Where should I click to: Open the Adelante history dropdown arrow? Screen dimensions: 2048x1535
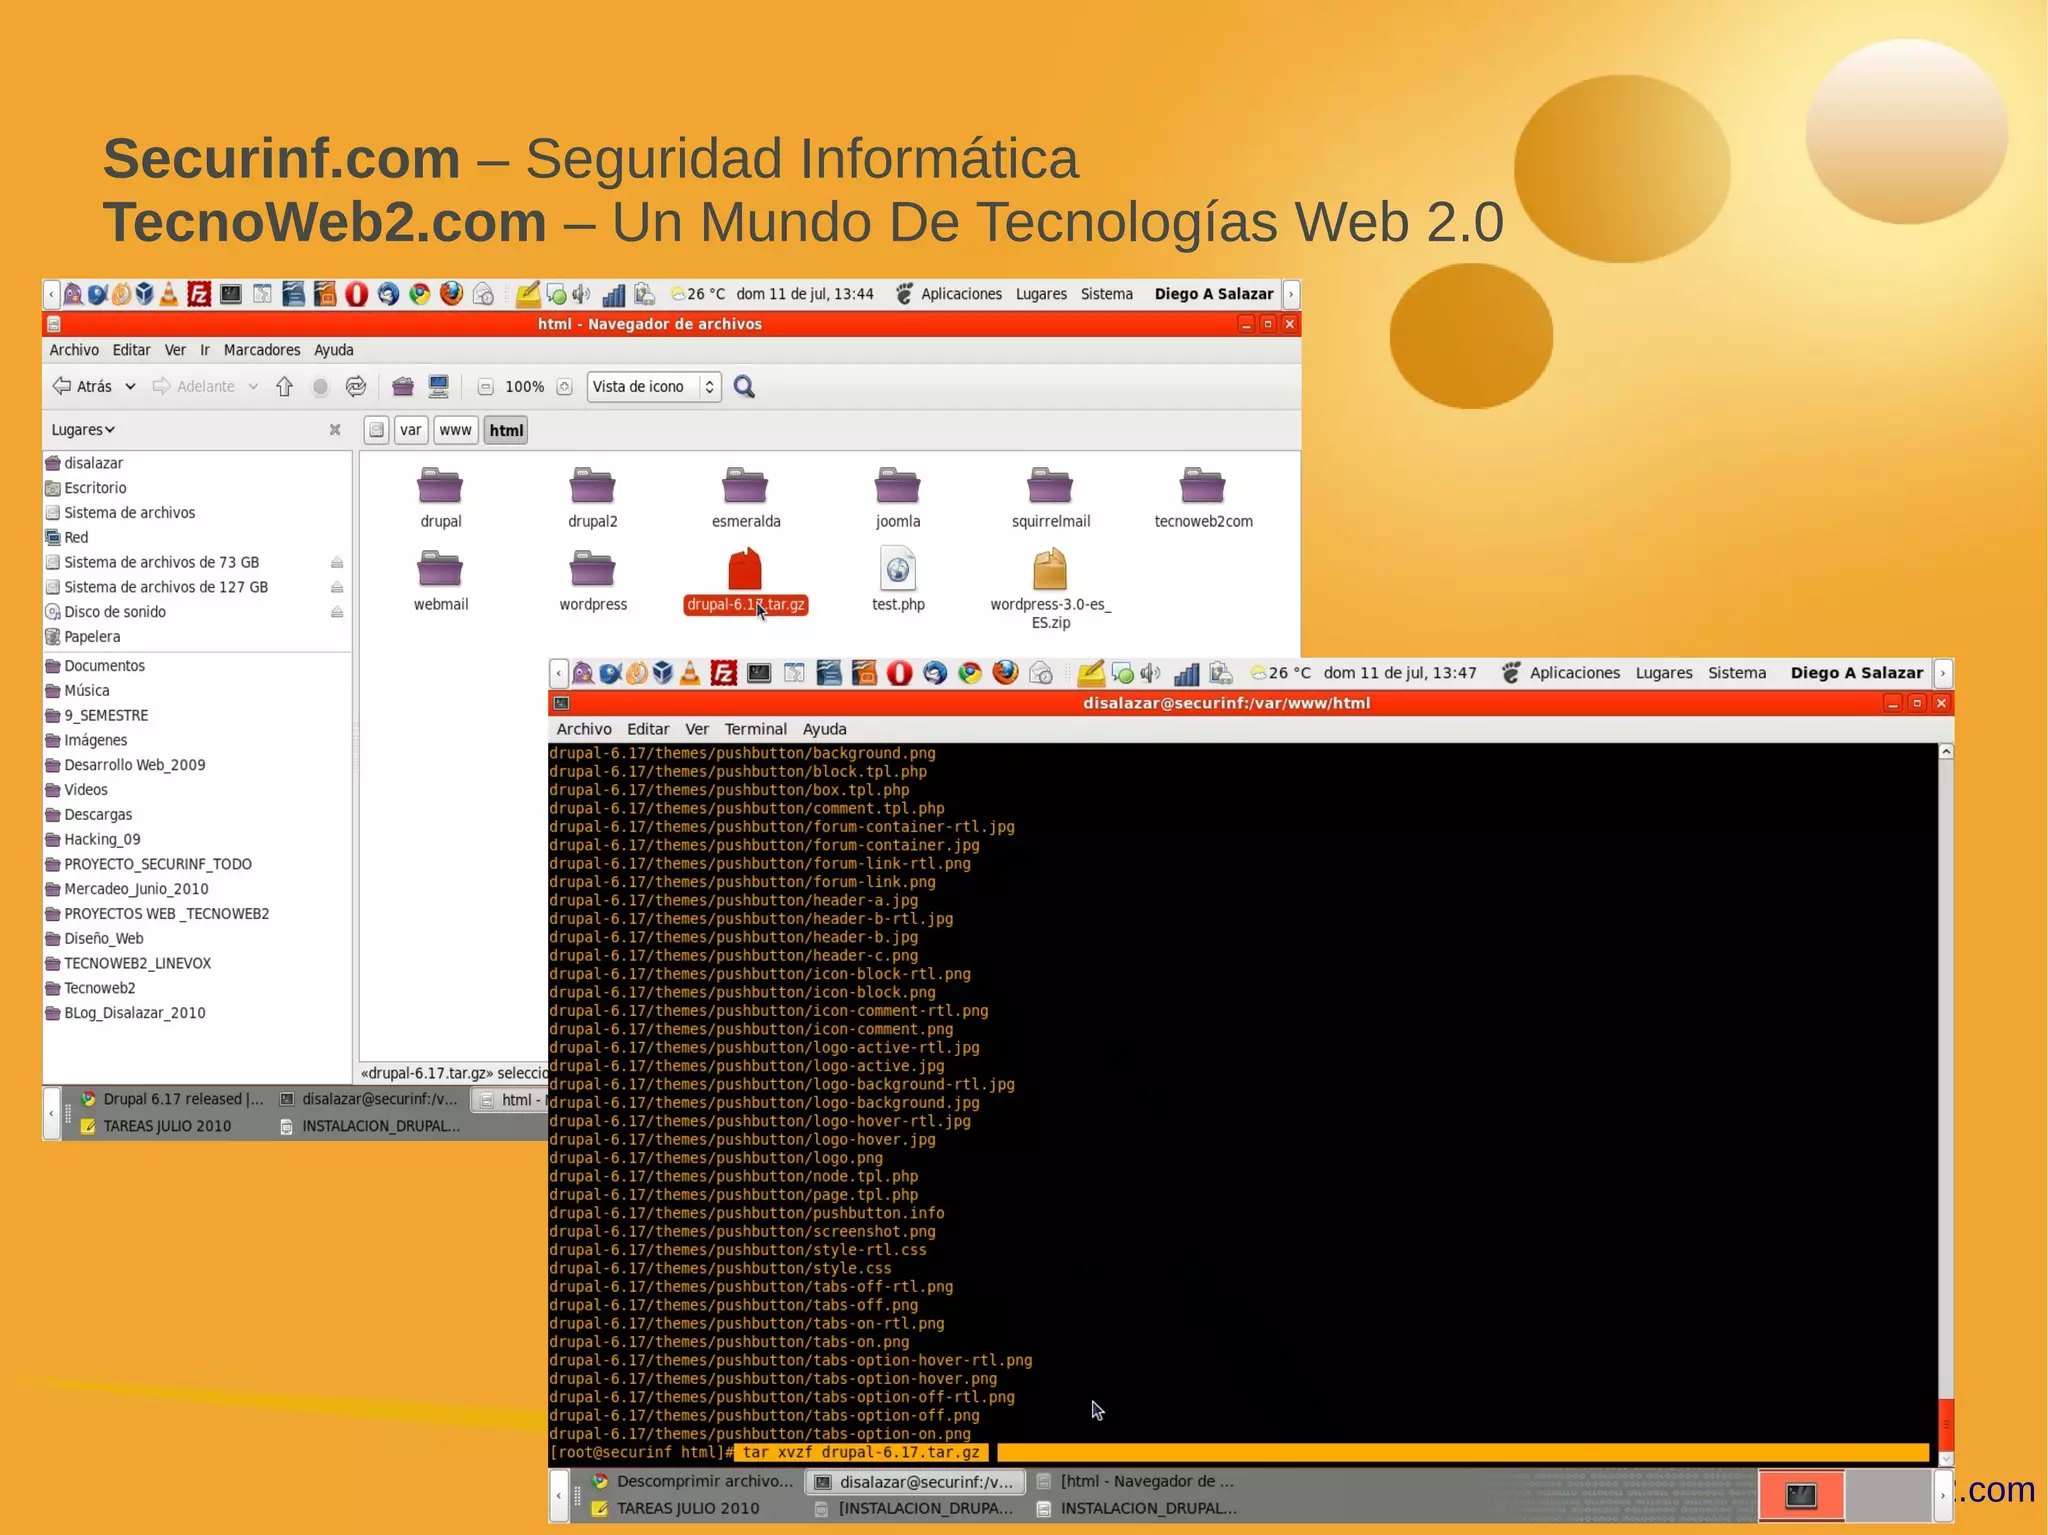[x=253, y=386]
